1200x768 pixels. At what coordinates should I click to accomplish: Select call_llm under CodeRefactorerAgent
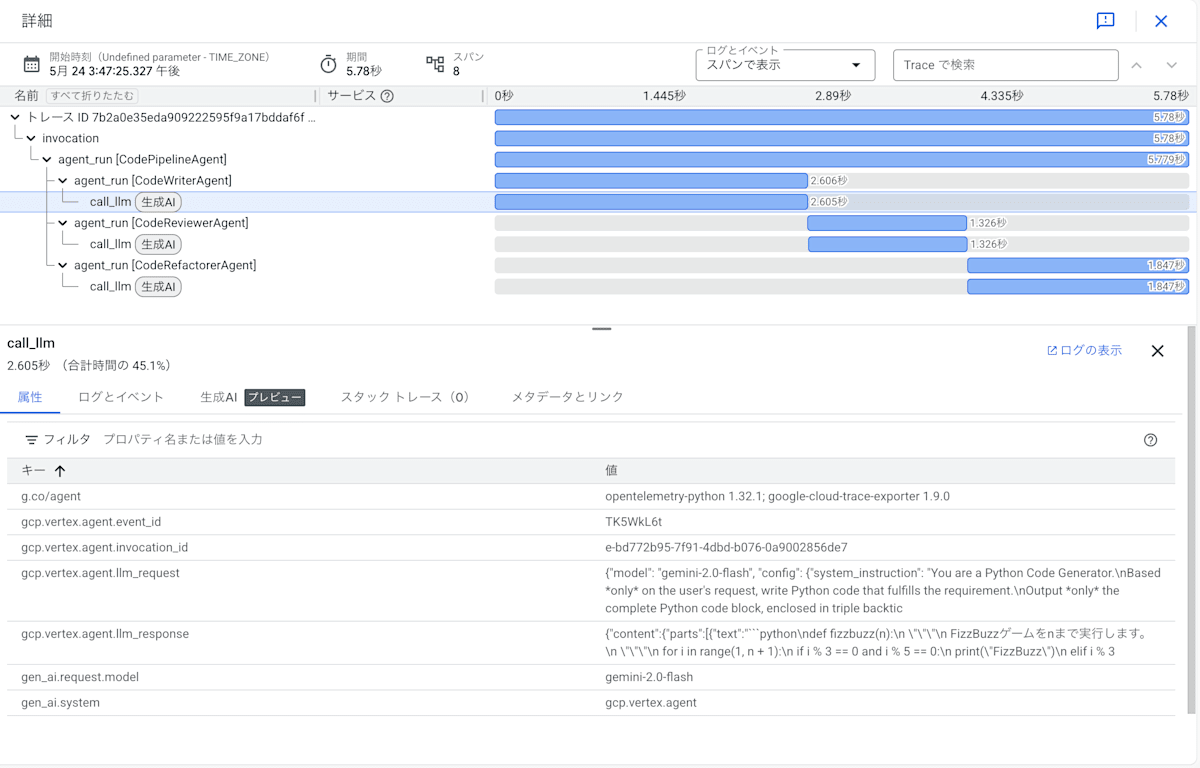(110, 286)
